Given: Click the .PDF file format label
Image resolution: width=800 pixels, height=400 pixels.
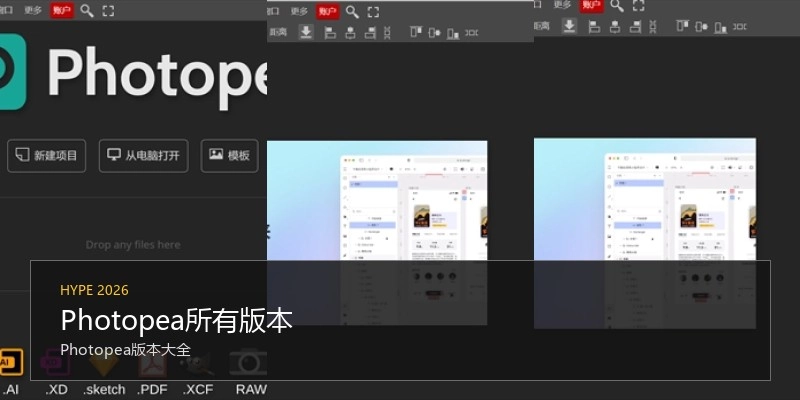Looking at the screenshot, I should click(152, 390).
